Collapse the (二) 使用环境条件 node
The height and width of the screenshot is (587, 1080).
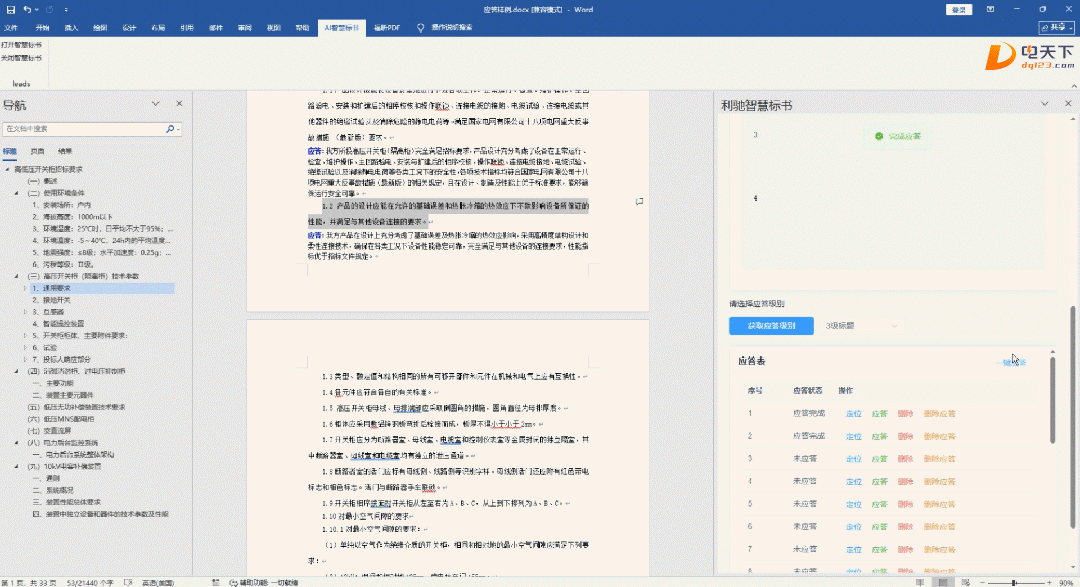coord(17,194)
